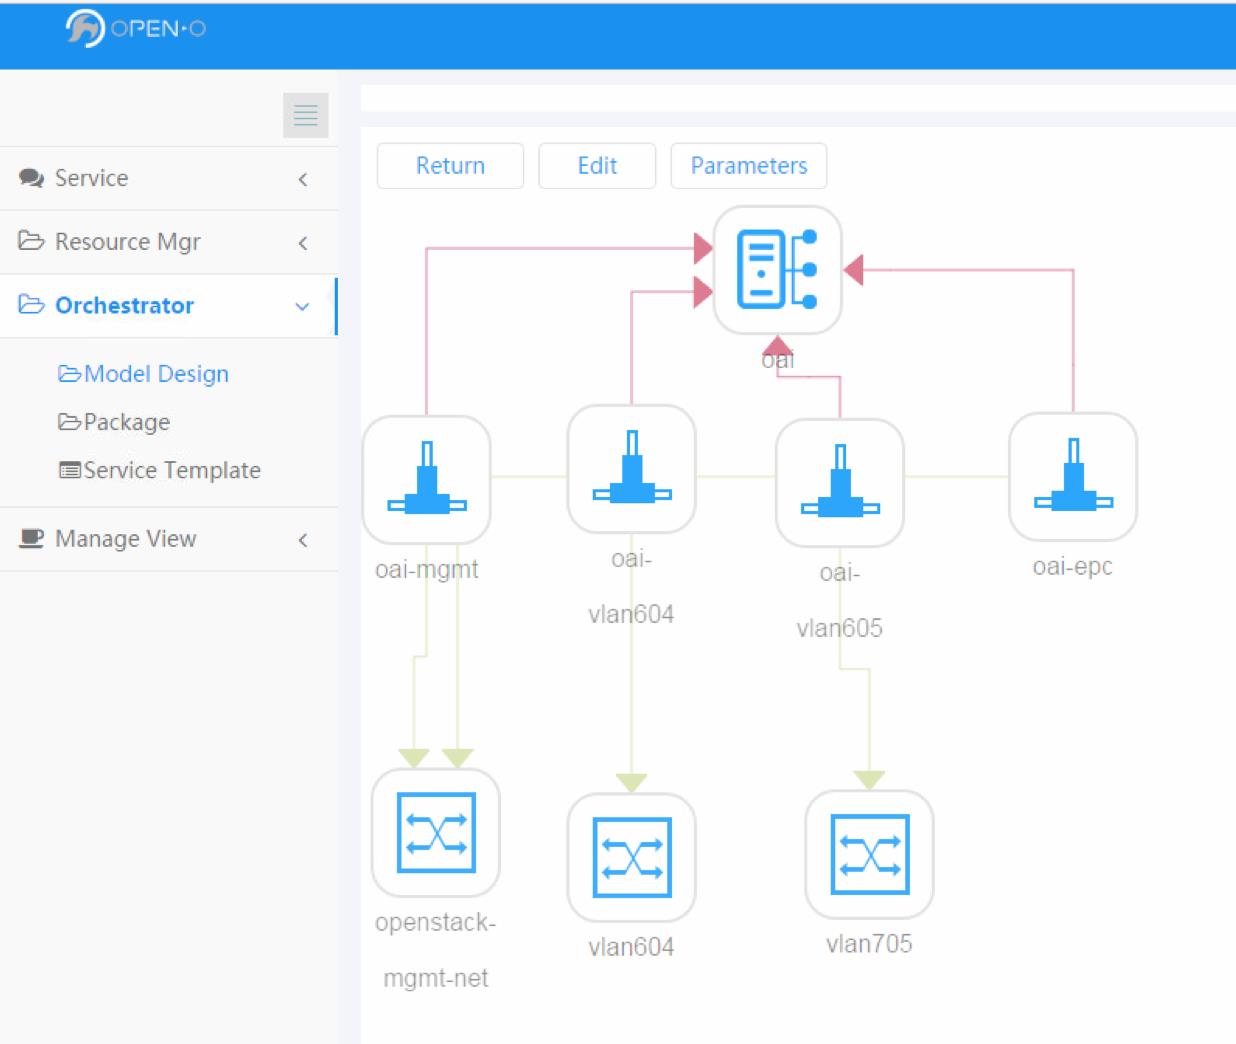Toggle the sidebar hamburger menu button
Viewport: 1236px width, 1044px height.
point(306,115)
